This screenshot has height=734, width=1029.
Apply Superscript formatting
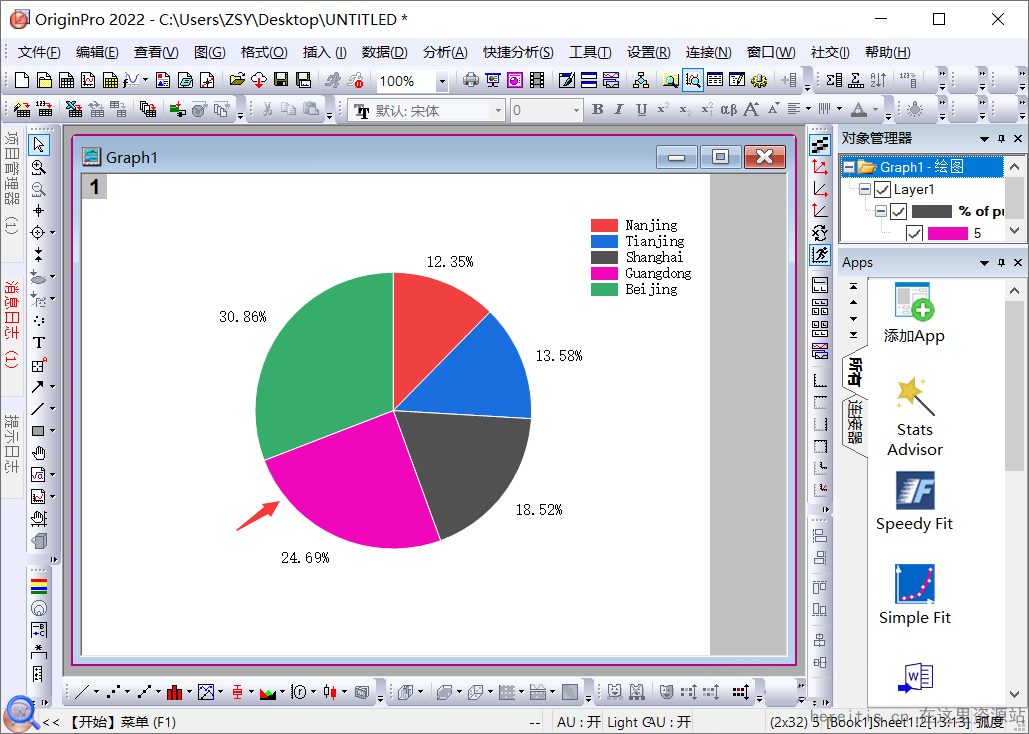tap(663, 109)
